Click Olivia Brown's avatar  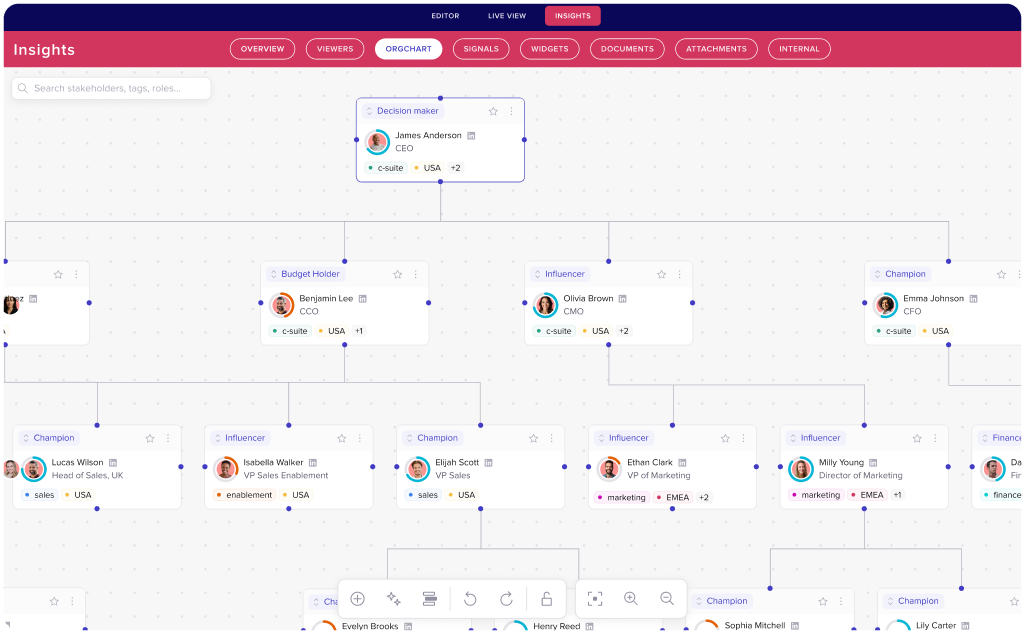pos(545,305)
